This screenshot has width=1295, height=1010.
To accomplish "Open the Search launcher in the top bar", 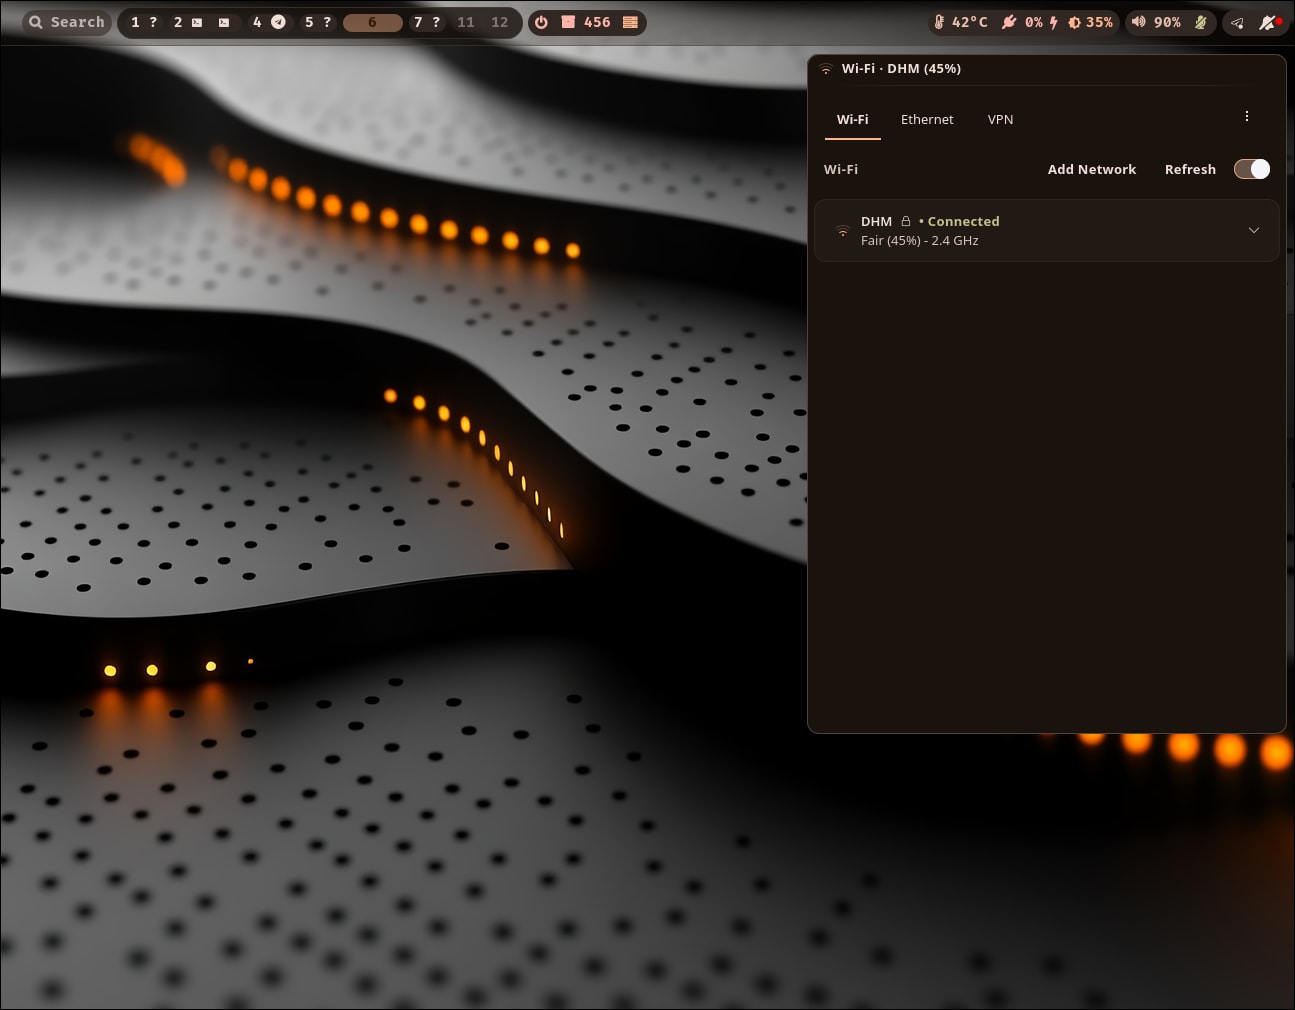I will 66,22.
